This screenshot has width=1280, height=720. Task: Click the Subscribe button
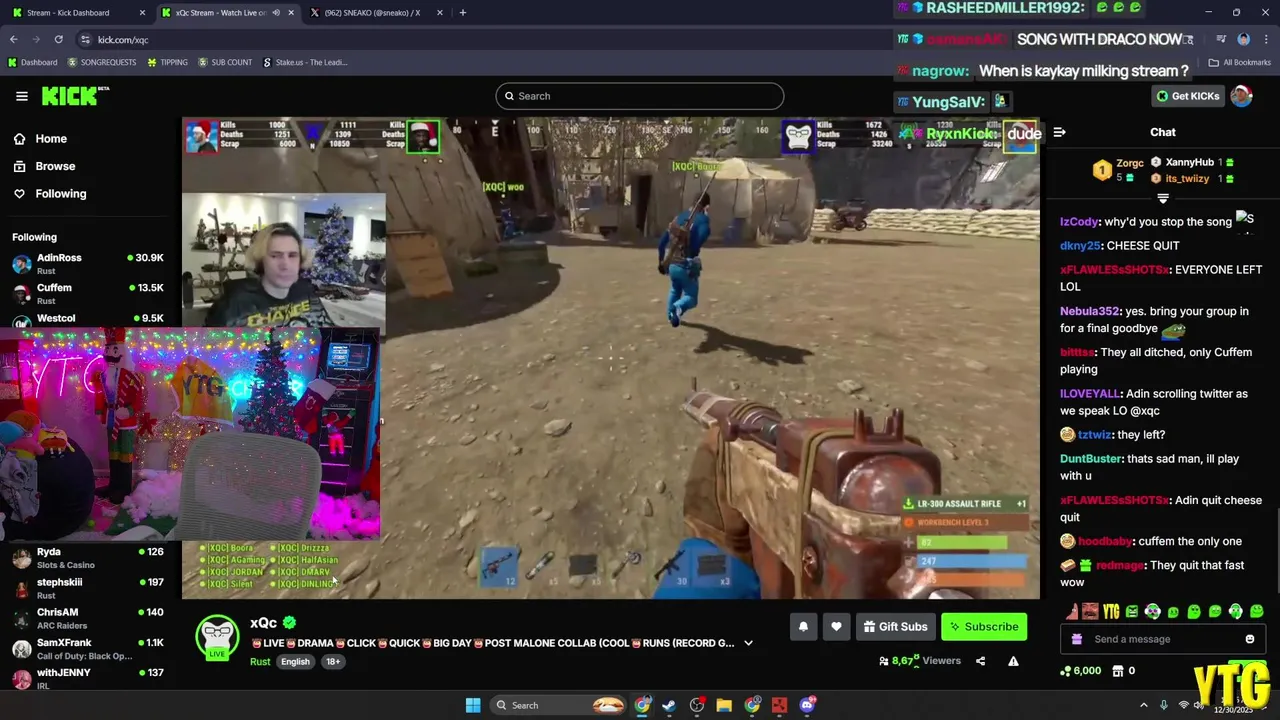[x=984, y=627]
